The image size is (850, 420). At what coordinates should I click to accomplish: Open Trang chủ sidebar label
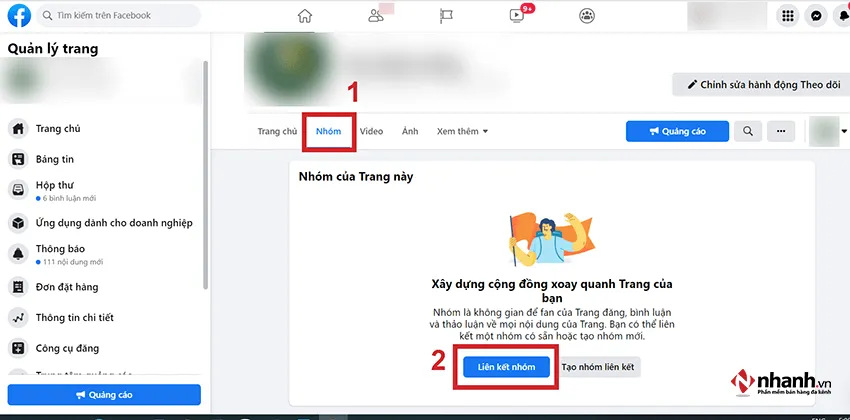pos(58,128)
